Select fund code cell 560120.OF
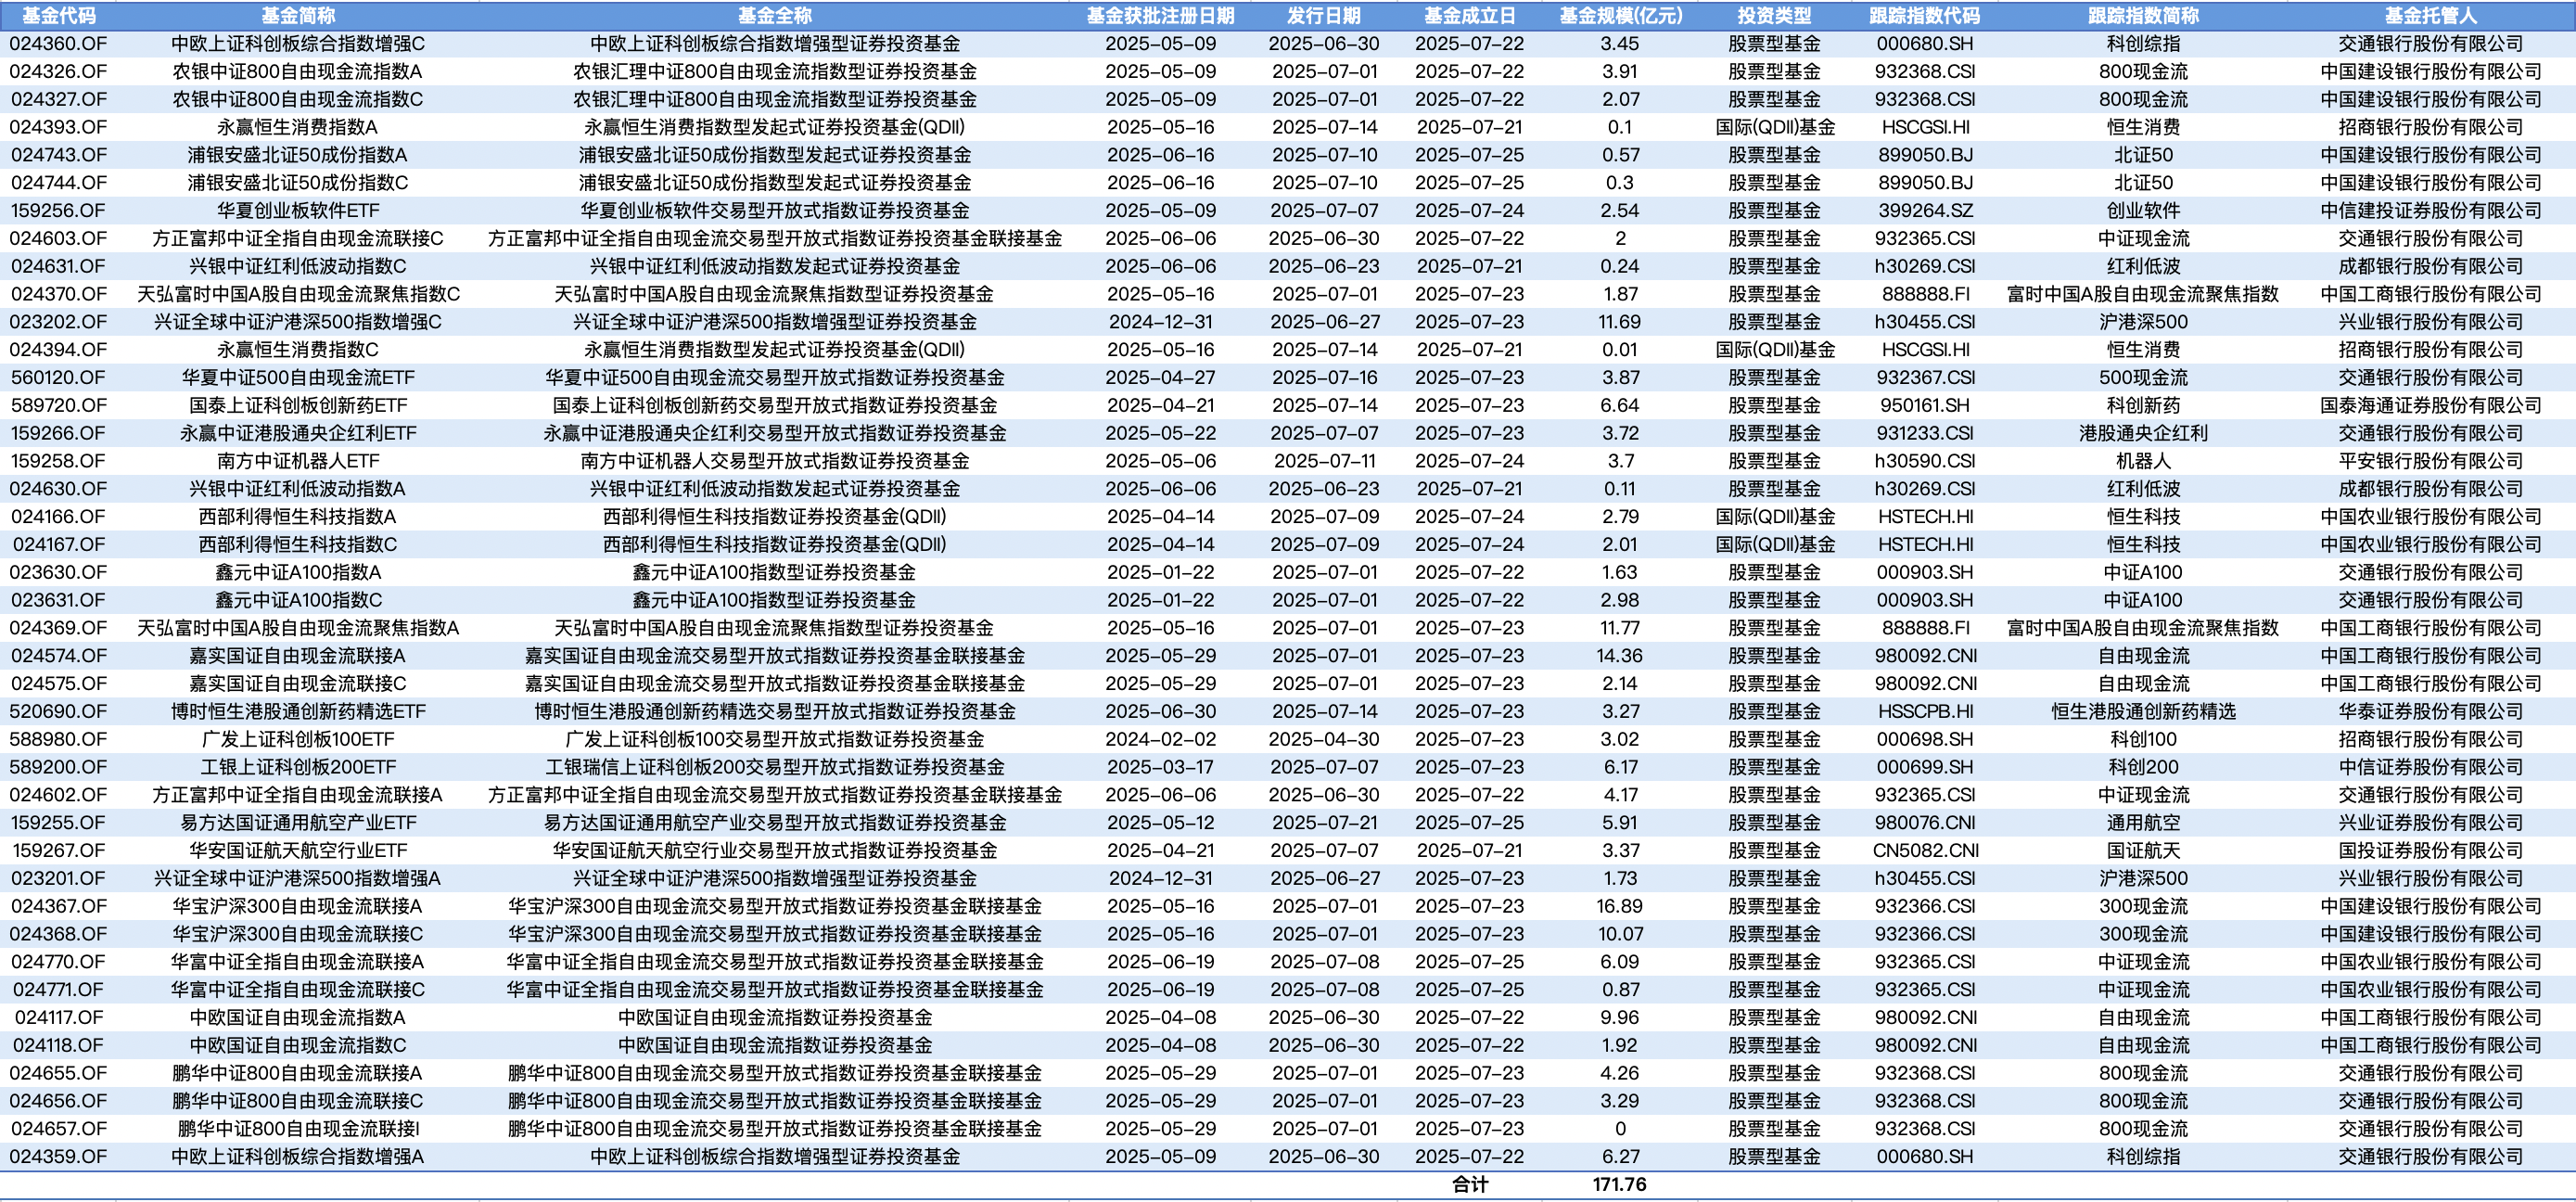This screenshot has height=1202, width=2576. tap(59, 378)
